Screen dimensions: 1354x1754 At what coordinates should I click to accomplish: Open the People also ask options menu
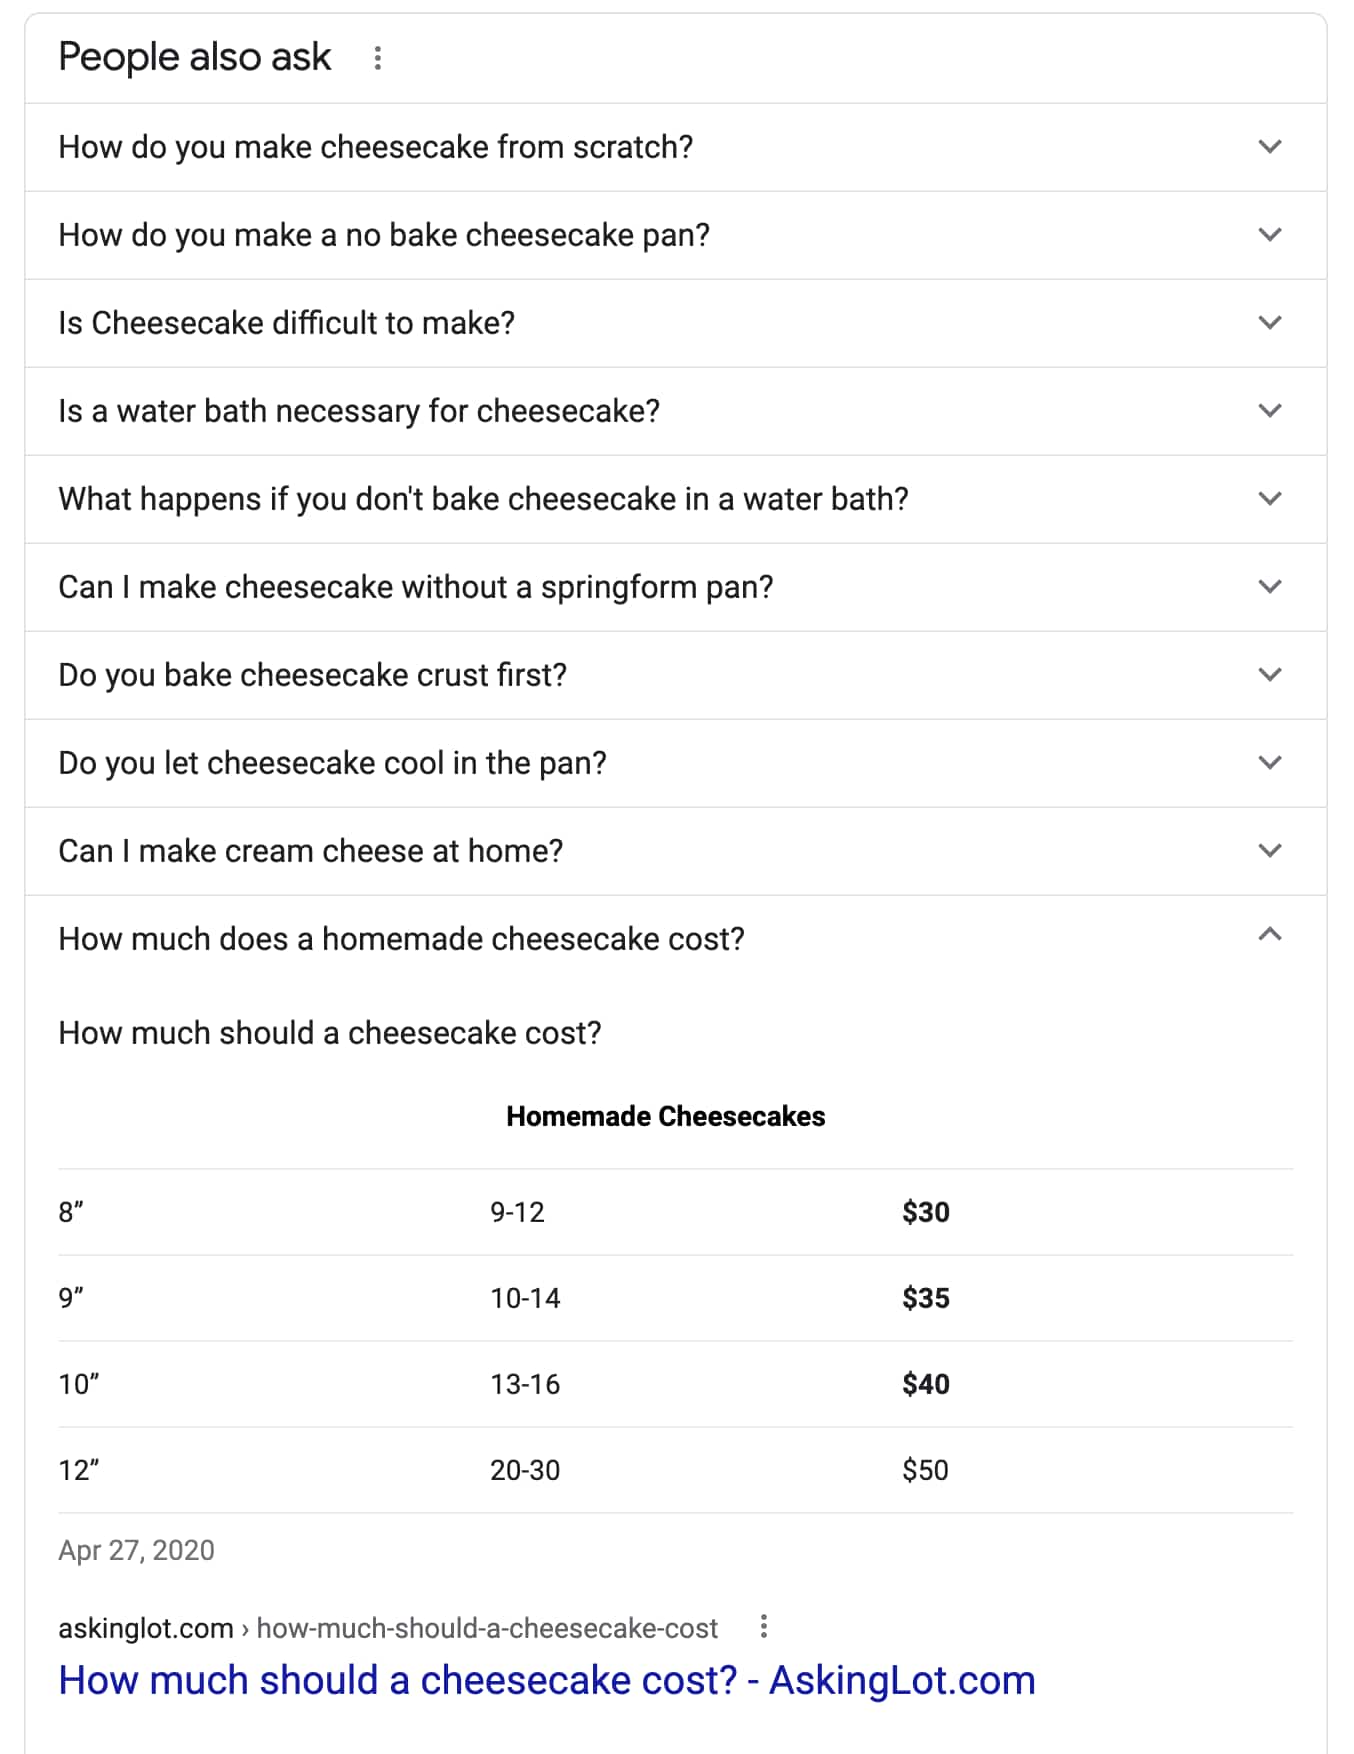tap(377, 58)
